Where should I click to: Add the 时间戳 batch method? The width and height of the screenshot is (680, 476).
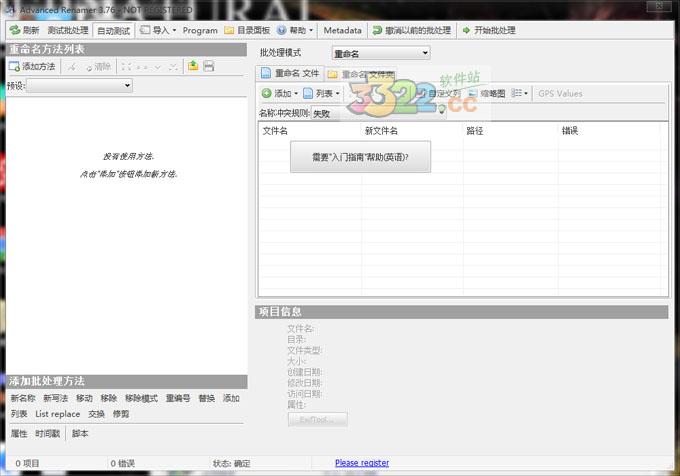click(x=47, y=434)
